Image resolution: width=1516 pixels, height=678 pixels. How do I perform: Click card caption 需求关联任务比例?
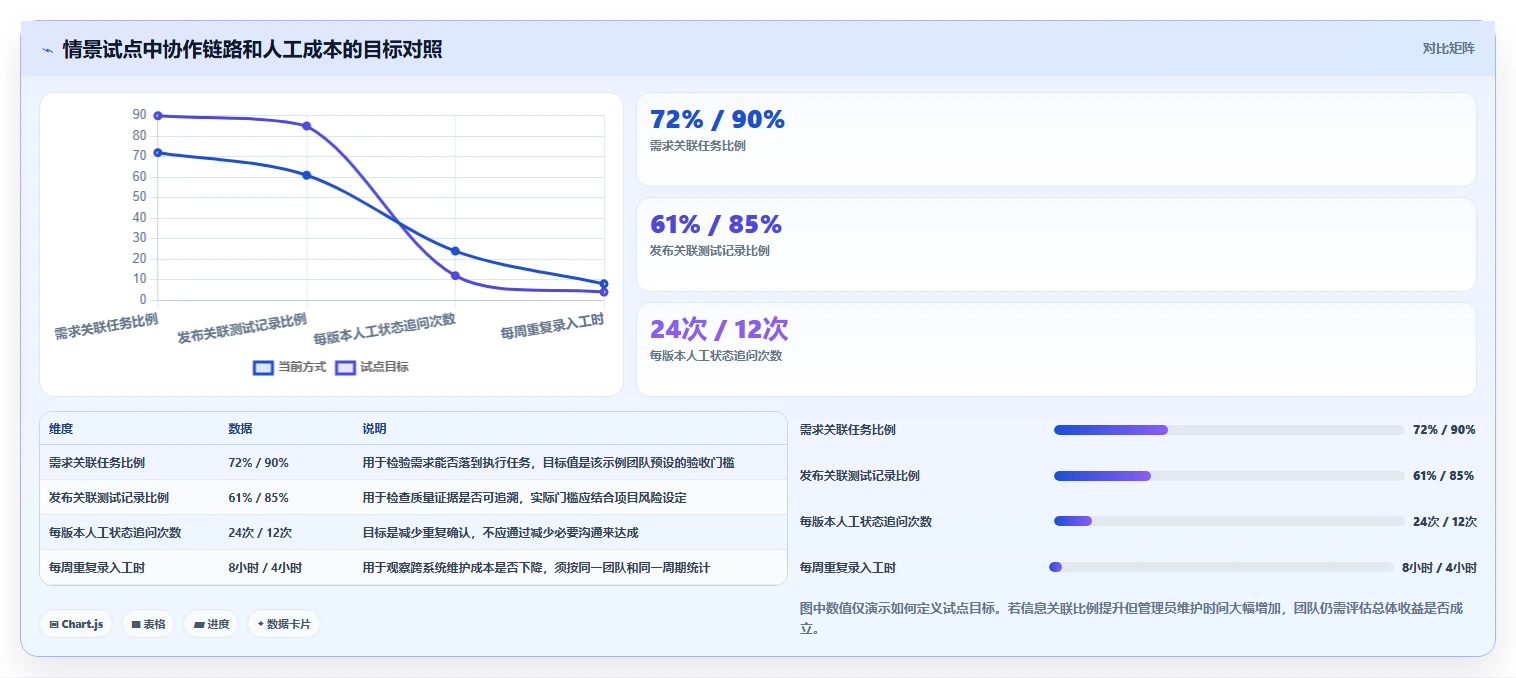coord(698,146)
